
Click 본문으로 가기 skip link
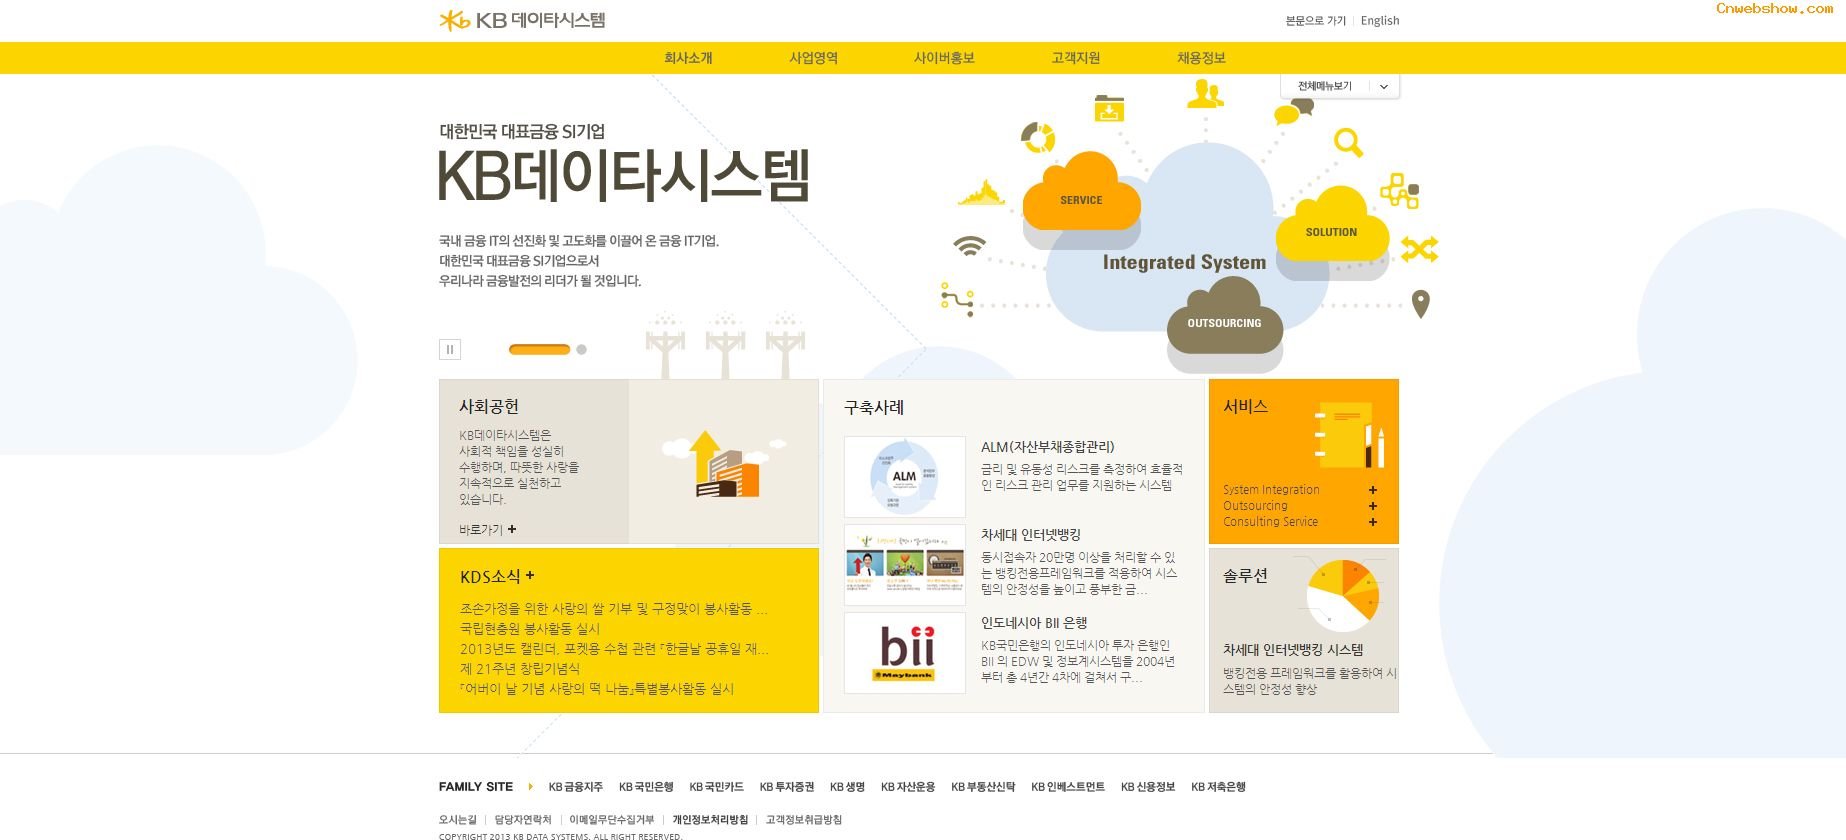coord(1315,21)
